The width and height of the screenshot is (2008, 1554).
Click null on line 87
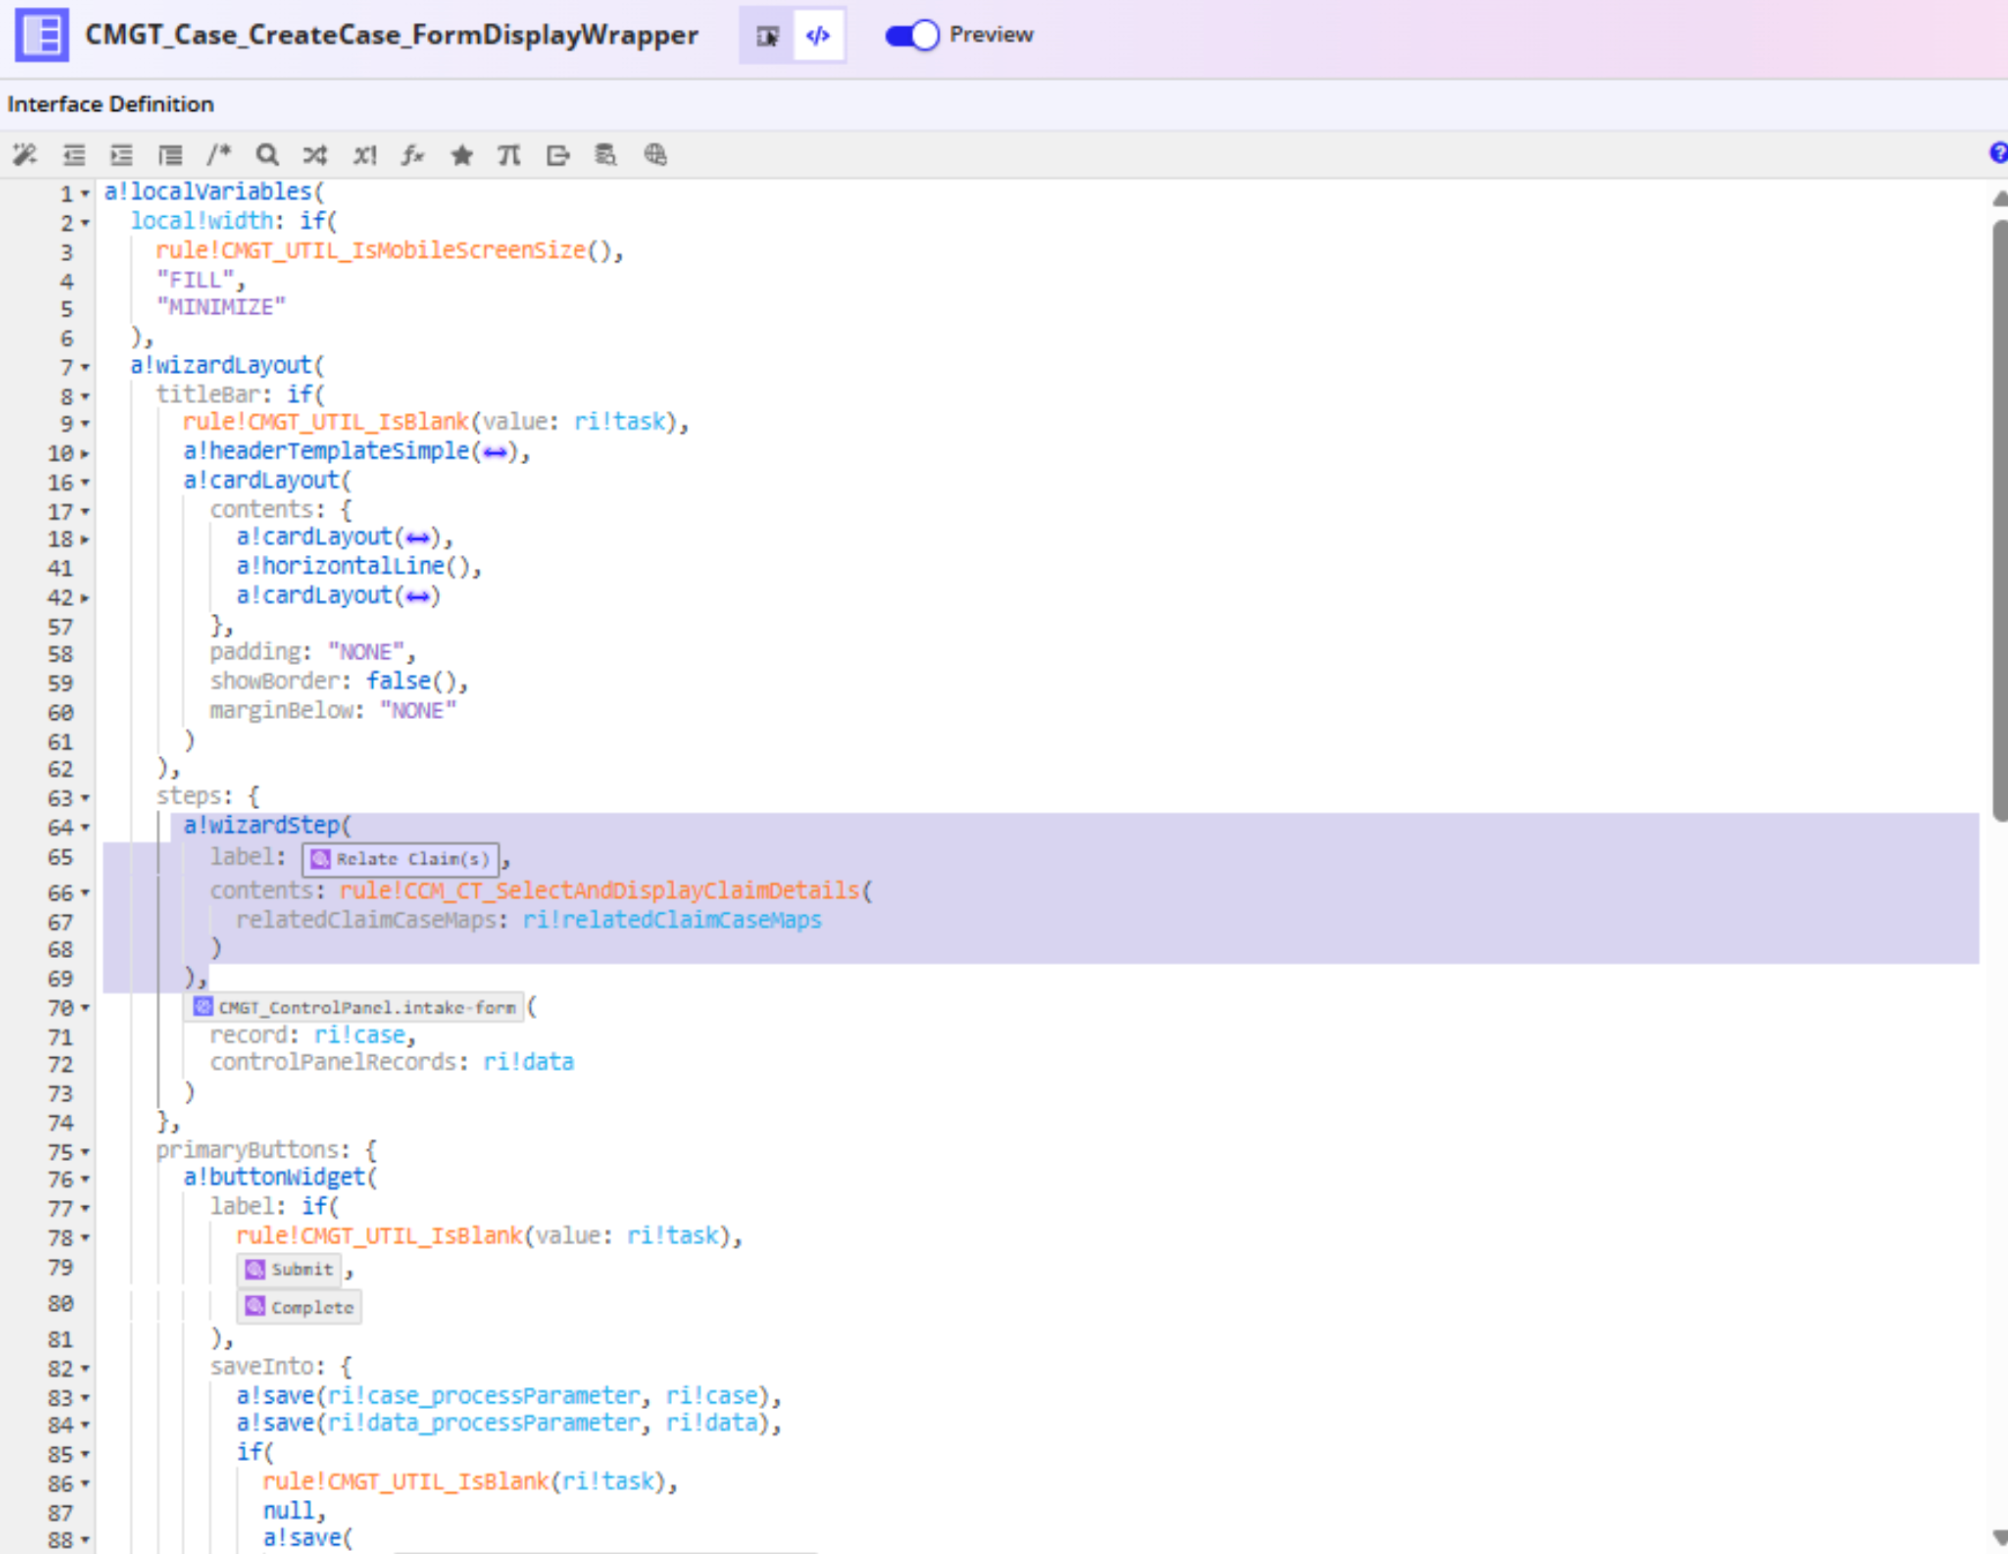pyautogui.click(x=288, y=1510)
